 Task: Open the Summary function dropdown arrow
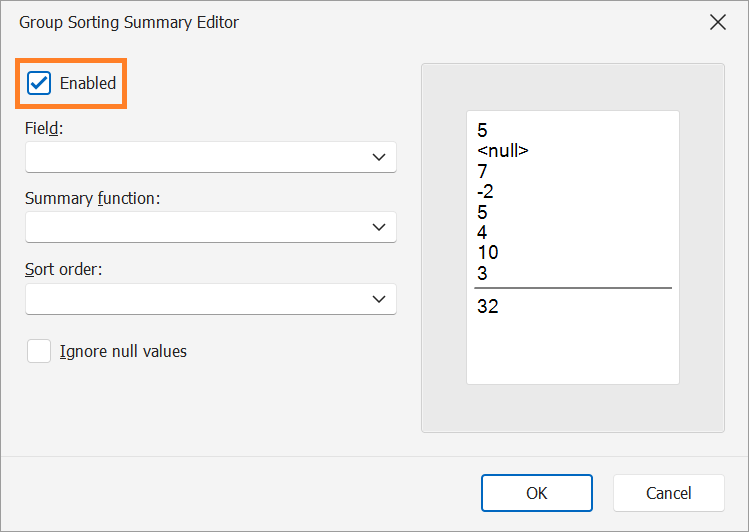click(x=379, y=227)
